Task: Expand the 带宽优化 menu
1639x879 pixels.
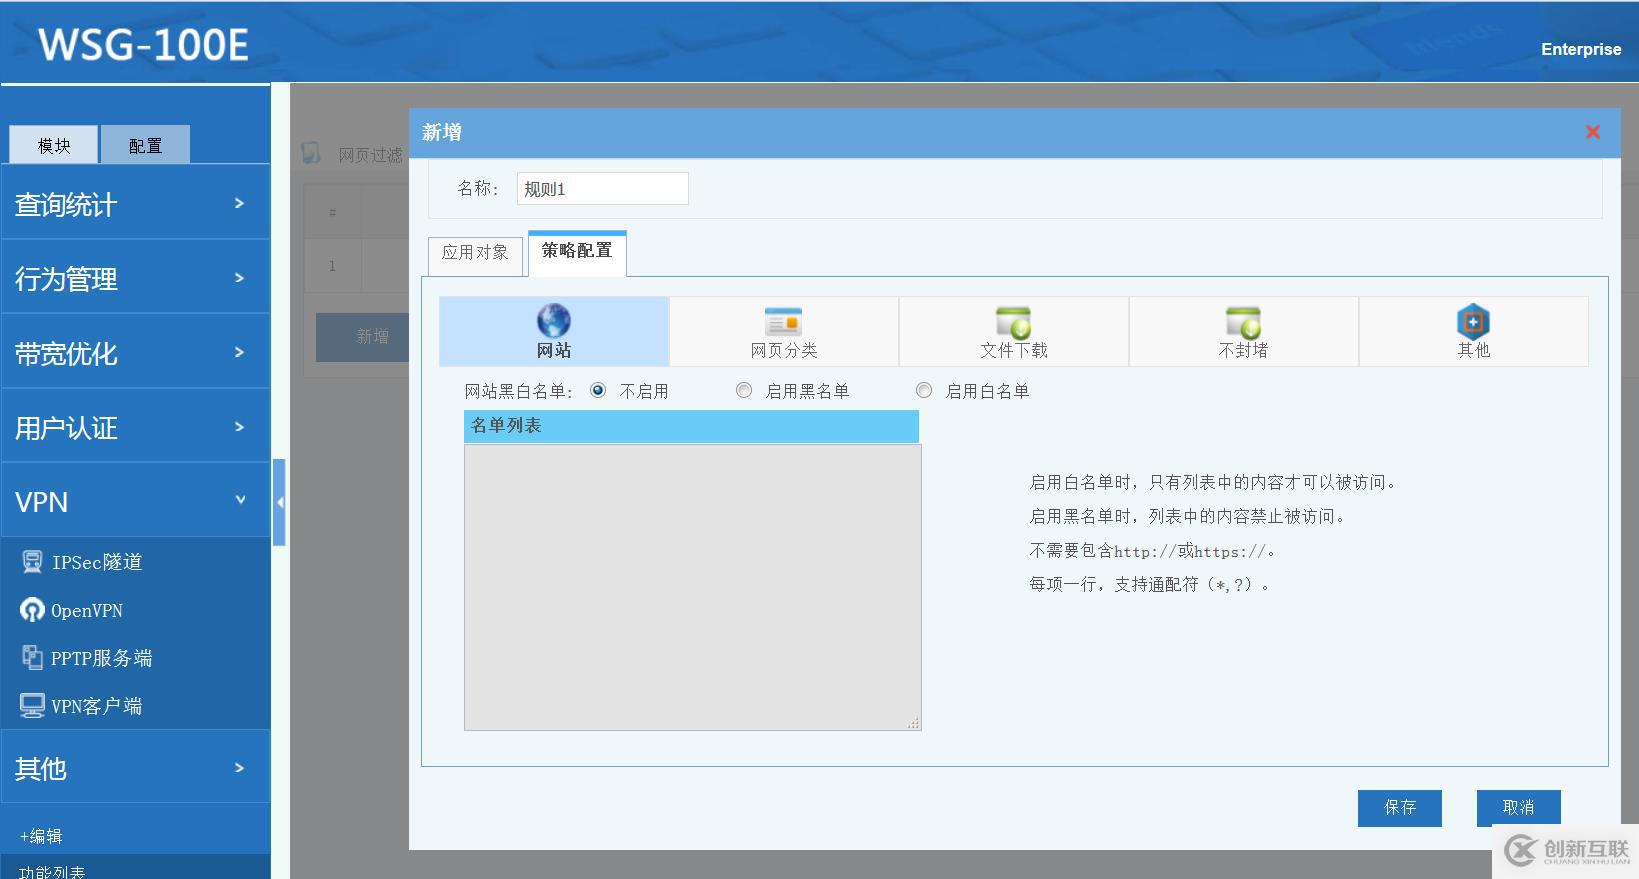Action: (135, 352)
